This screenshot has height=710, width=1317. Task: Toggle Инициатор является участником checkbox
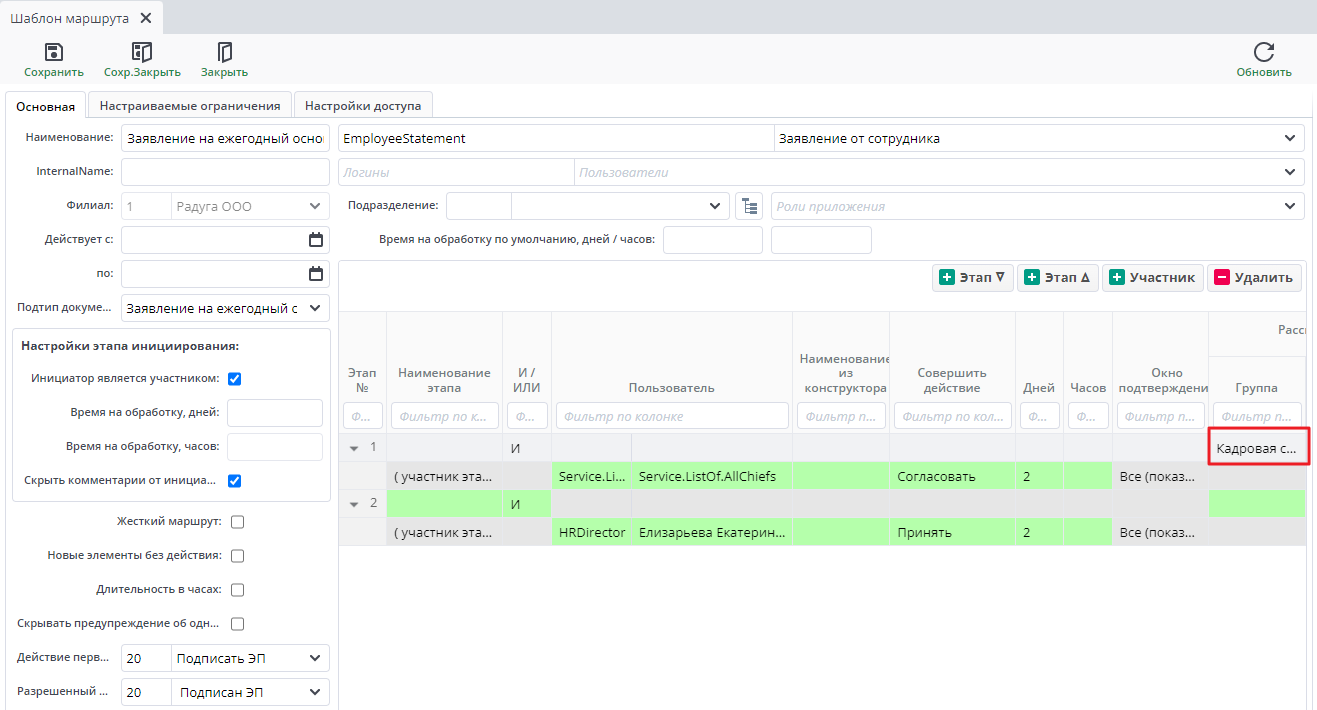[x=235, y=379]
